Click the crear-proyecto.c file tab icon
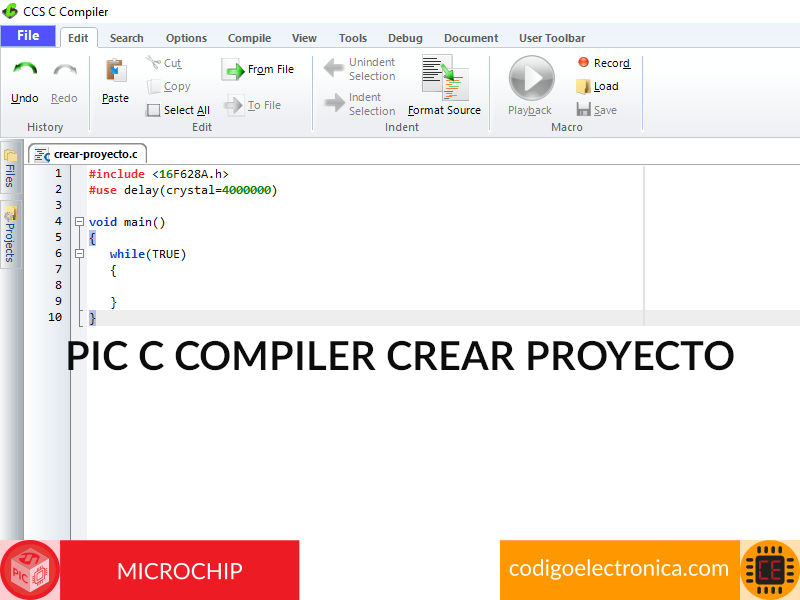Image resolution: width=800 pixels, height=600 pixels. pyautogui.click(x=41, y=155)
